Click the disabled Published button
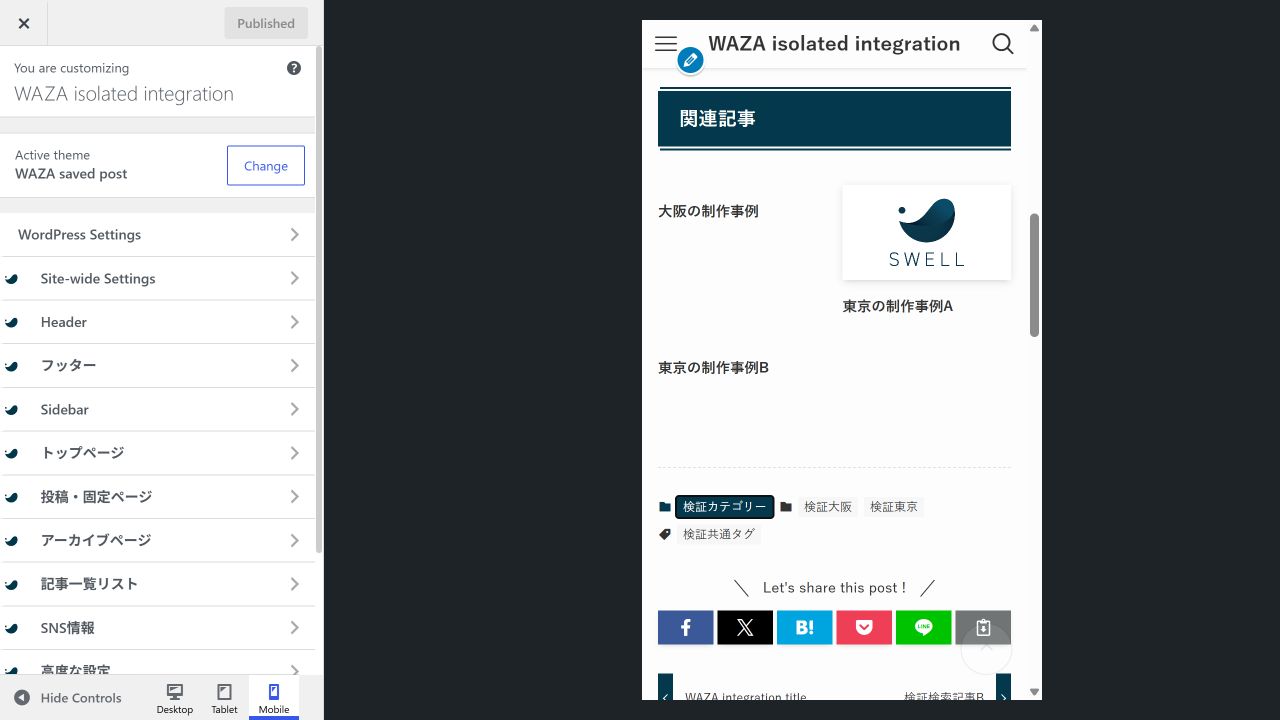This screenshot has width=1280, height=720. pos(266,23)
